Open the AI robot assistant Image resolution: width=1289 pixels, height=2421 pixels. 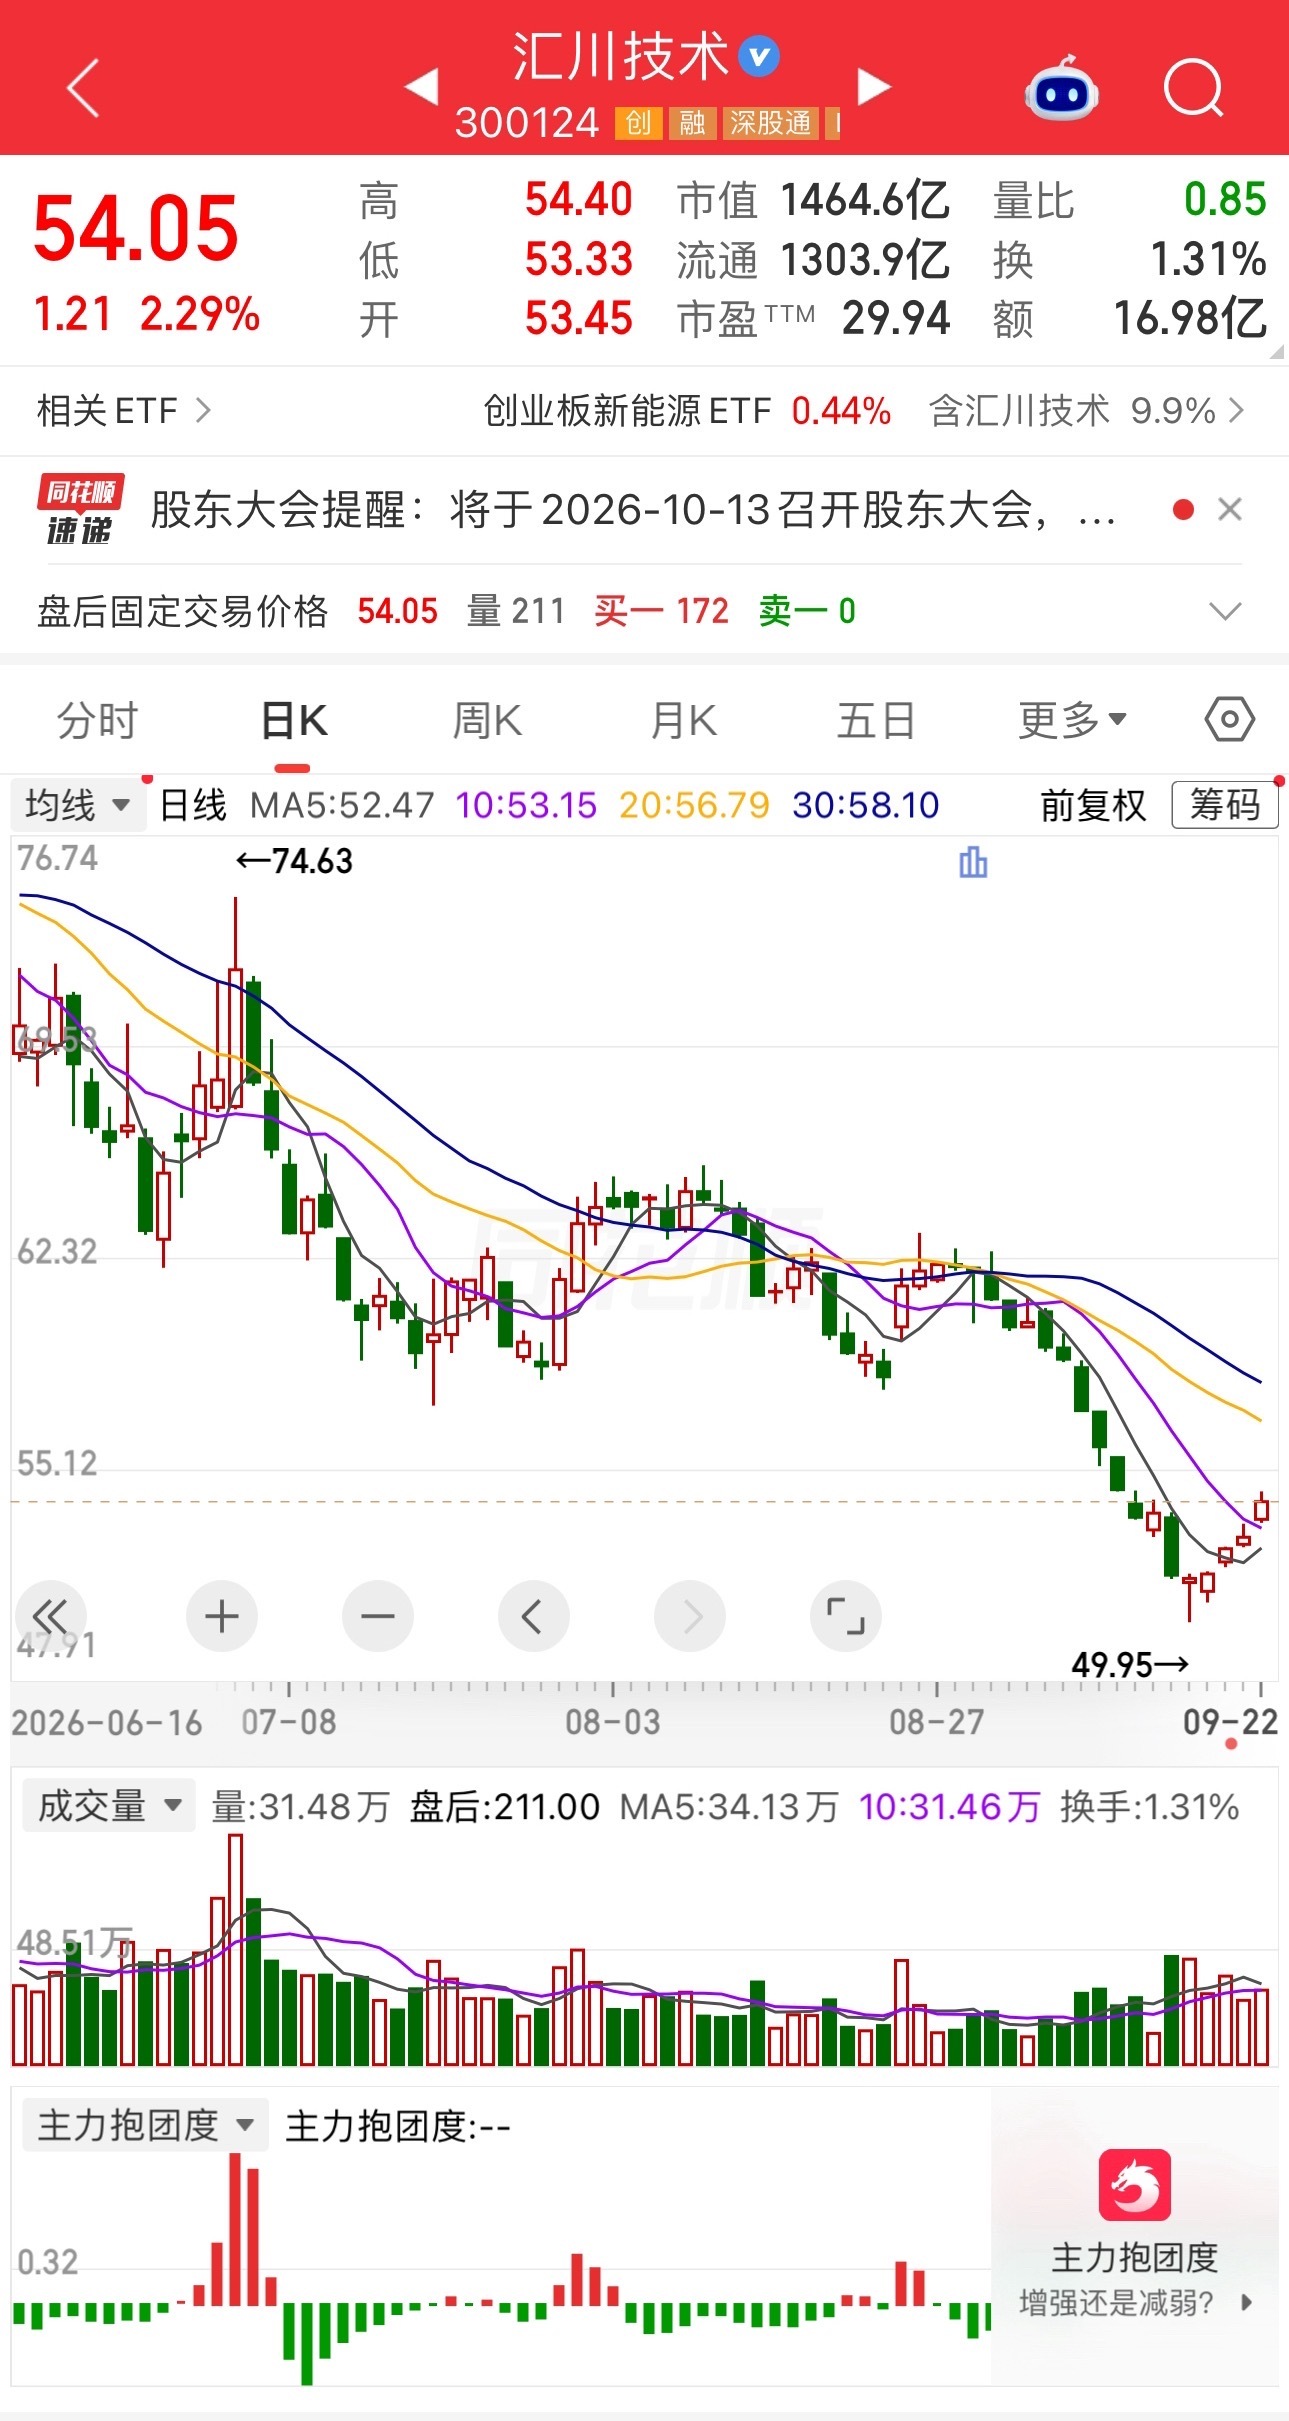point(1062,88)
